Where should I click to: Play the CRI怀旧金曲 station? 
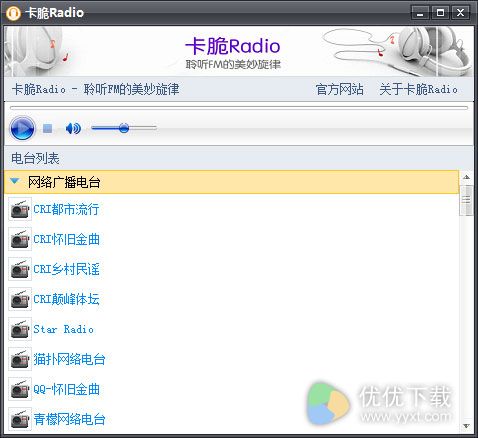coord(66,239)
